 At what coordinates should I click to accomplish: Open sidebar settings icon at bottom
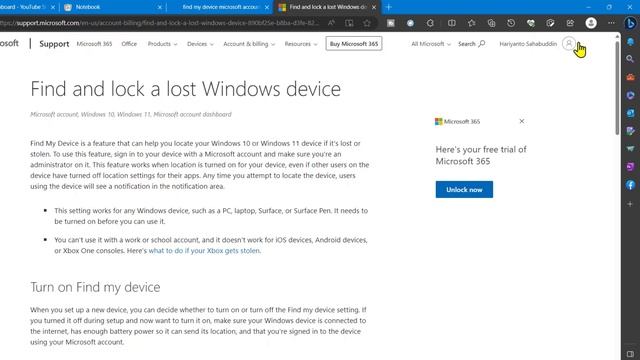click(x=630, y=353)
